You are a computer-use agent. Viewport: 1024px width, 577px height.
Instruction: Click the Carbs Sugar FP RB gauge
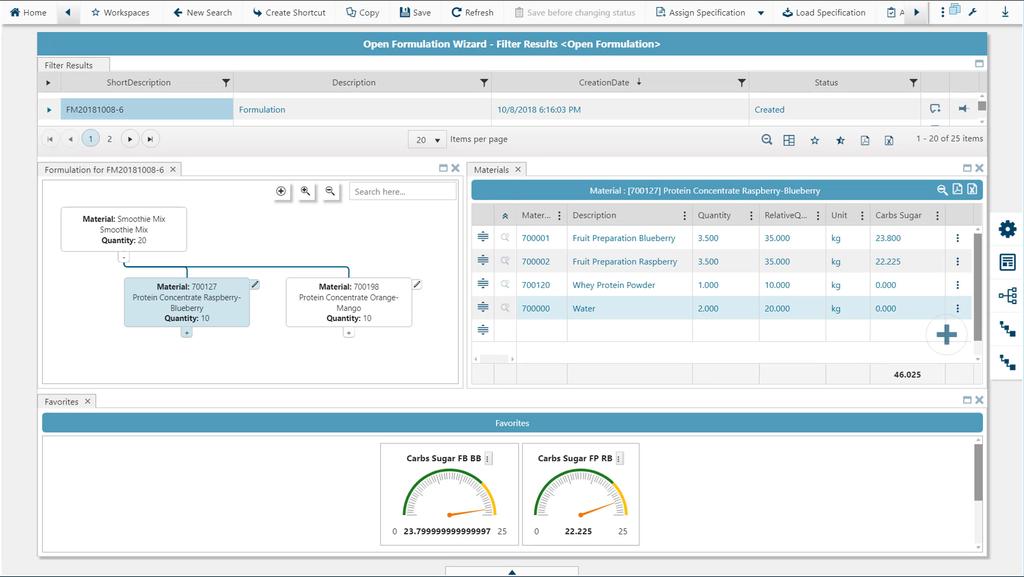(x=581, y=494)
